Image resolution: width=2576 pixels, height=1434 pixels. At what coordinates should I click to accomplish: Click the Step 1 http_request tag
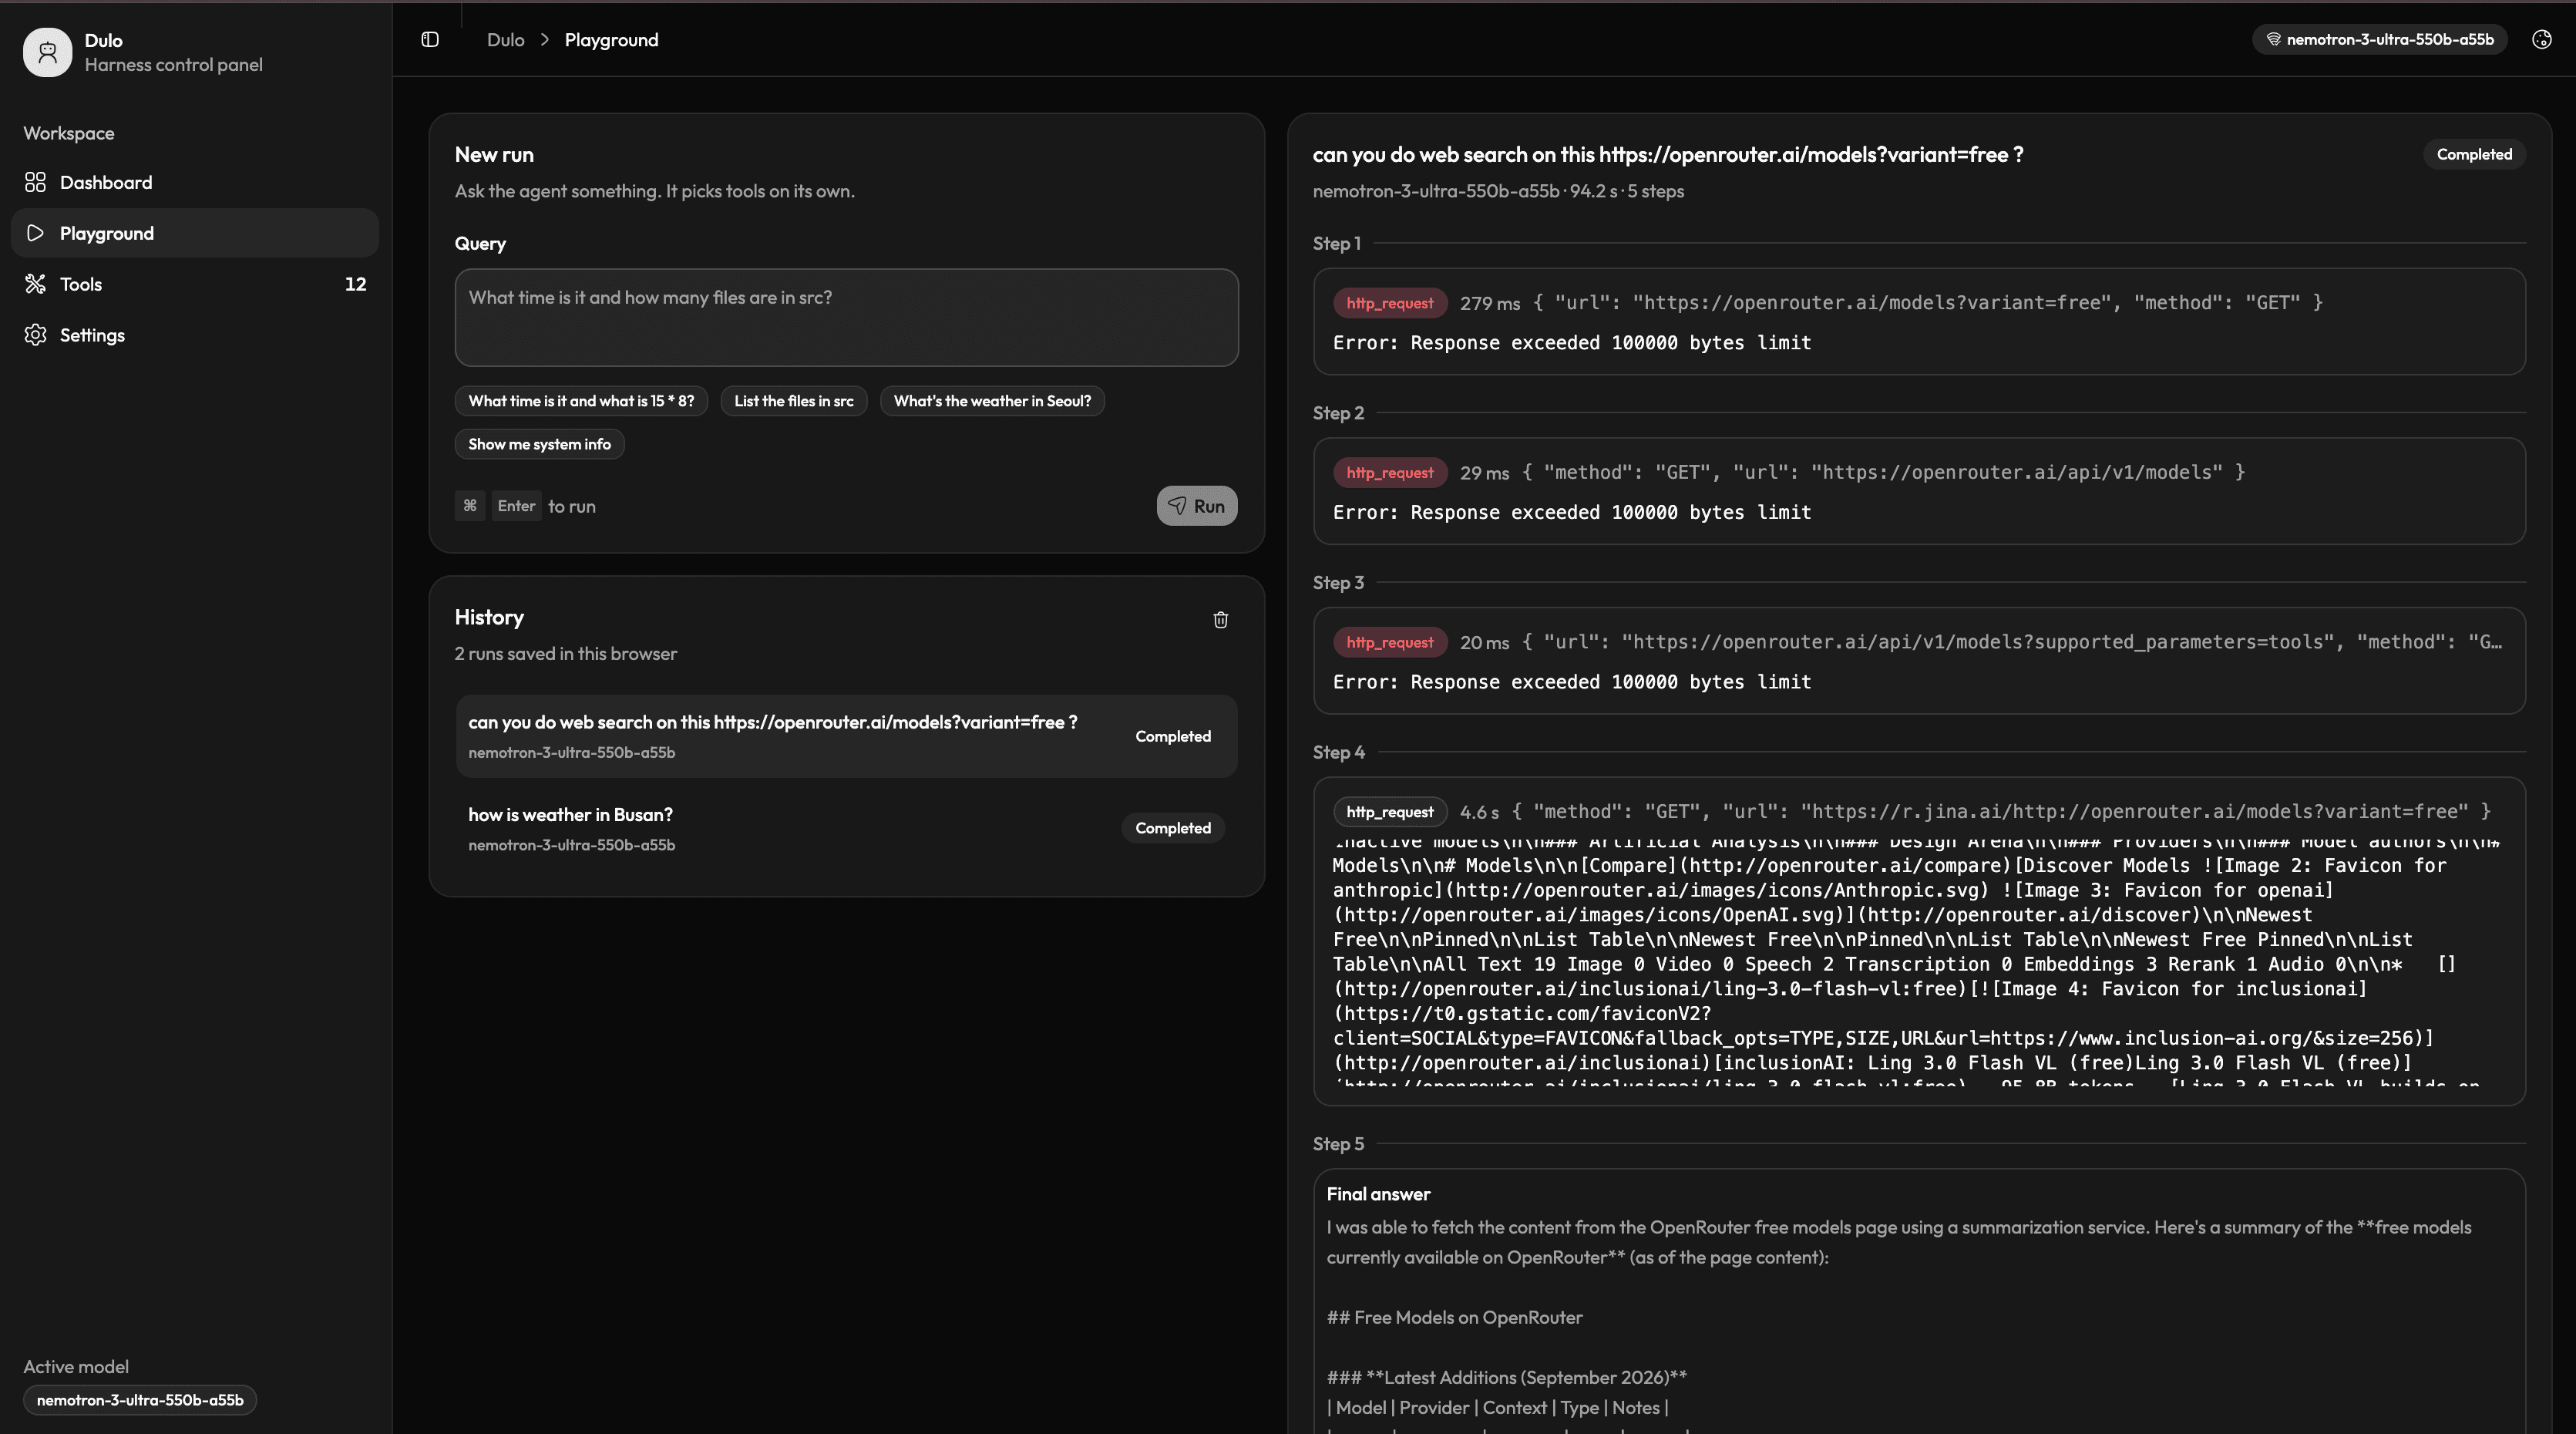(1389, 303)
